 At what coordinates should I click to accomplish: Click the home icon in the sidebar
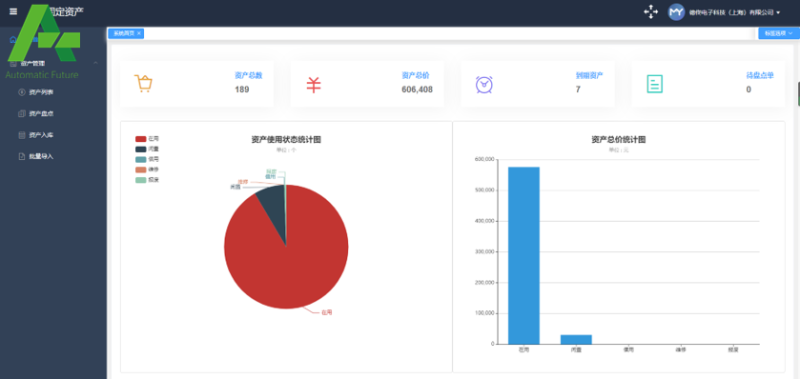pos(13,40)
